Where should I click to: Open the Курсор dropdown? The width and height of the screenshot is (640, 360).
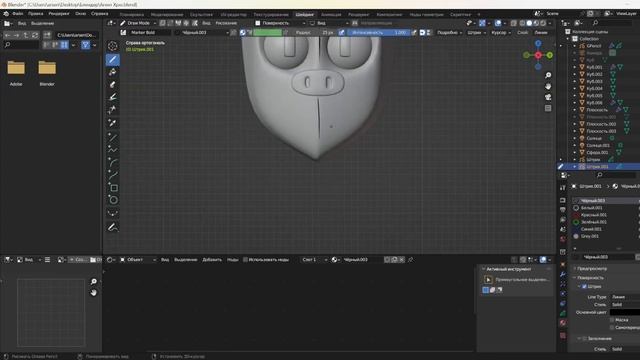[x=500, y=32]
